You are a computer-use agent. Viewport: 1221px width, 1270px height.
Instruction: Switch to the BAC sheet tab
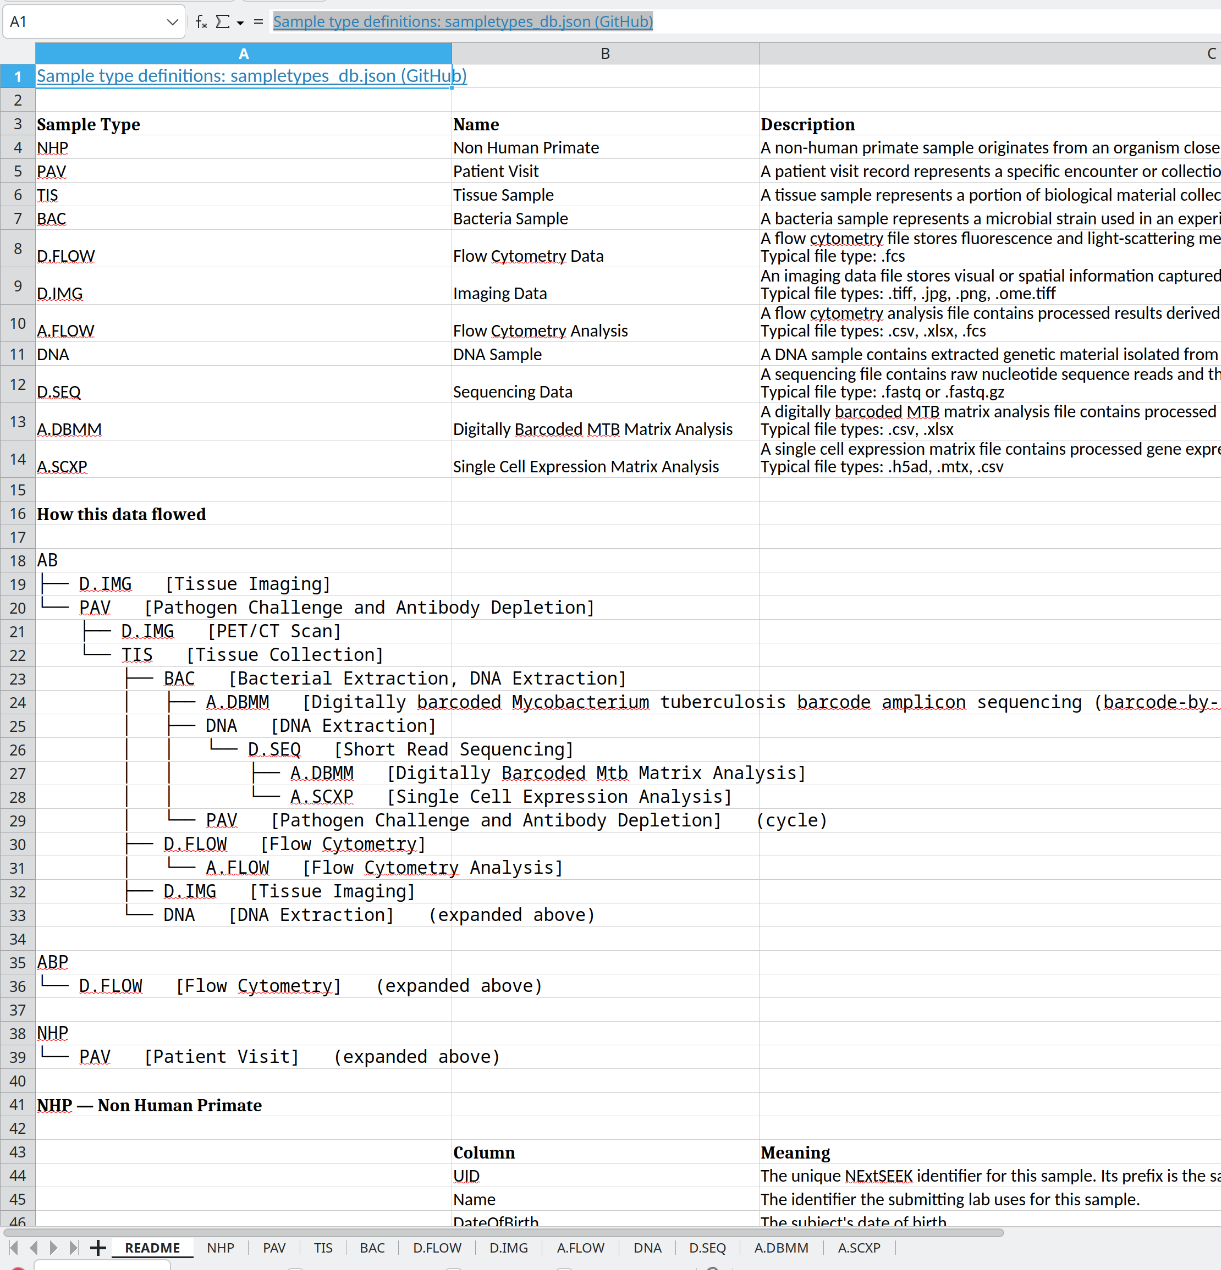tap(372, 1248)
